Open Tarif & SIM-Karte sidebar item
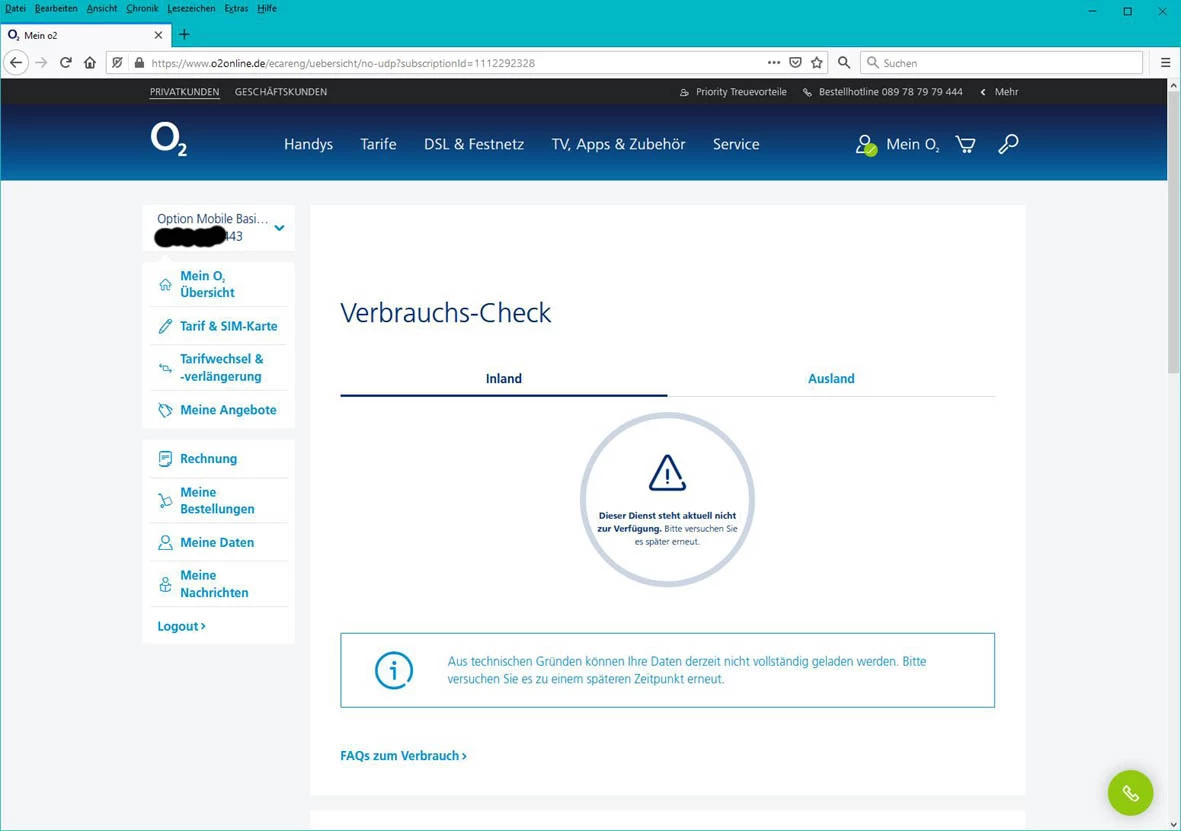Viewport: 1181px width, 831px height. tap(218, 325)
